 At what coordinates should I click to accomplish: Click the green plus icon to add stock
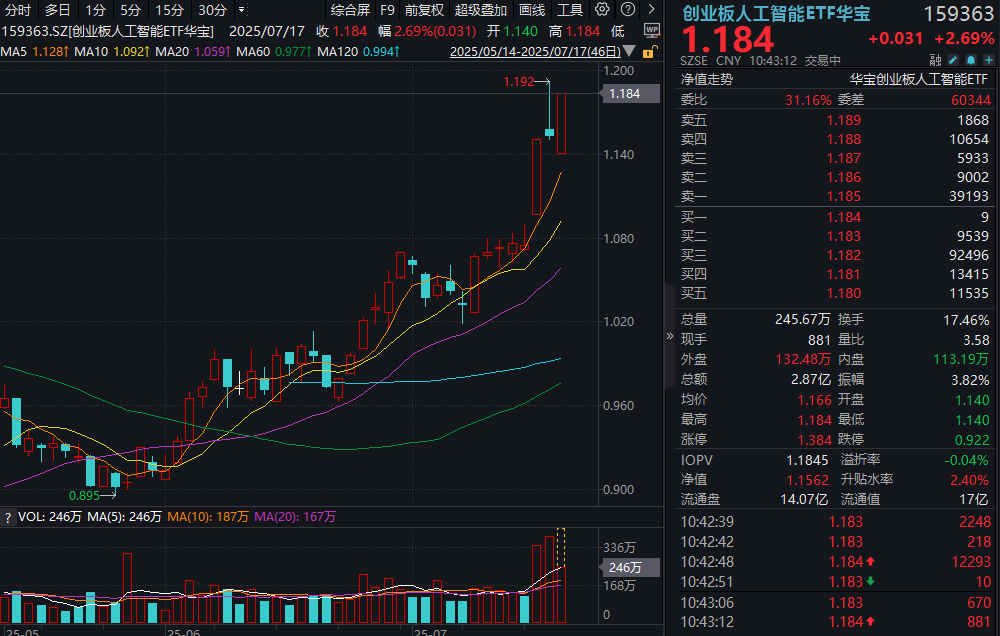pyautogui.click(x=988, y=60)
